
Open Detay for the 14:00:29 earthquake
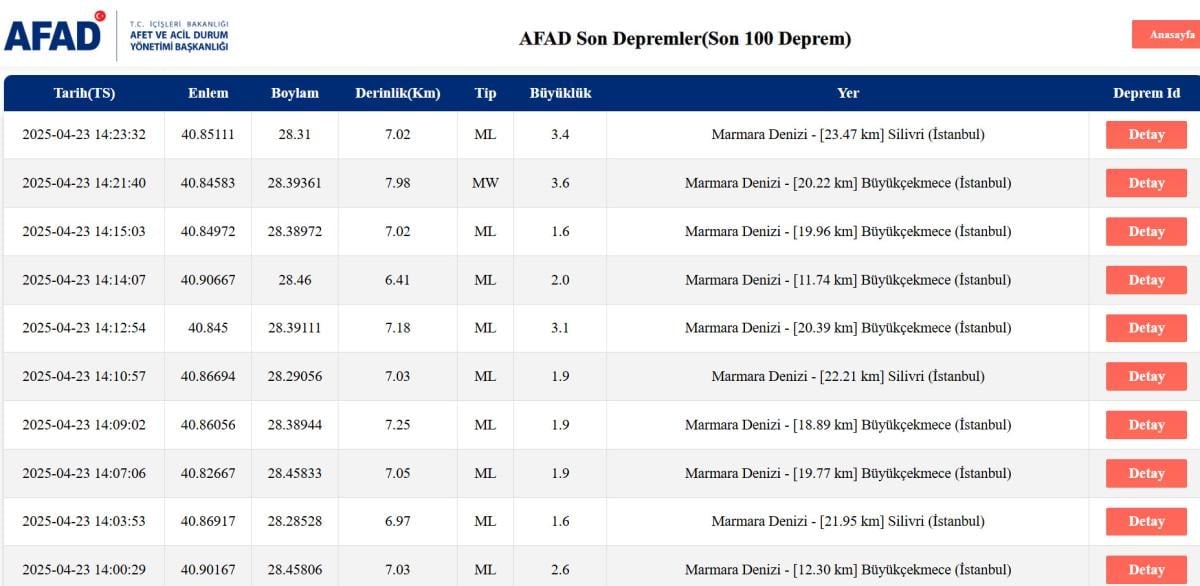(1146, 569)
